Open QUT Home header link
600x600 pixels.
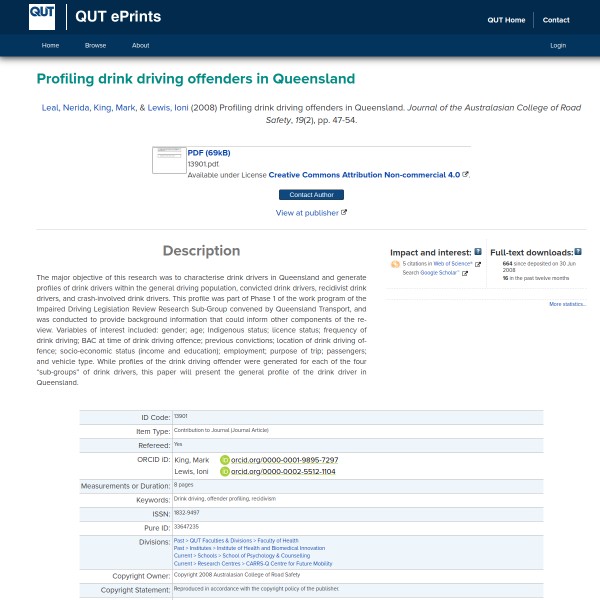(x=506, y=20)
